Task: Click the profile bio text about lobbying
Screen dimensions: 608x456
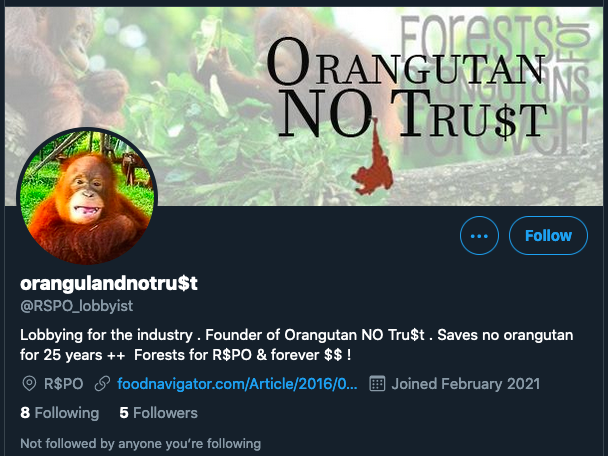Action: coord(297,345)
